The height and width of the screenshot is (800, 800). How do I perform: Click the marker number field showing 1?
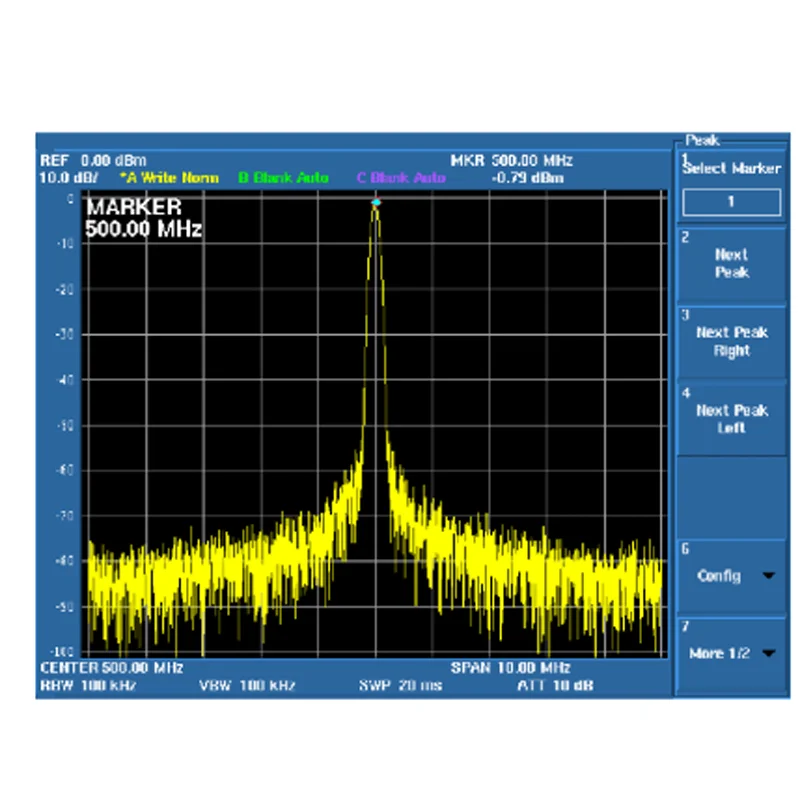pyautogui.click(x=731, y=202)
